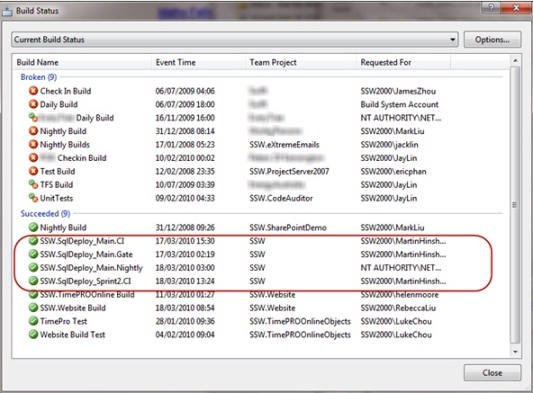Click the partial-success icon beside TFS Build
Viewport: 533px width, 393px height.
coord(33,185)
